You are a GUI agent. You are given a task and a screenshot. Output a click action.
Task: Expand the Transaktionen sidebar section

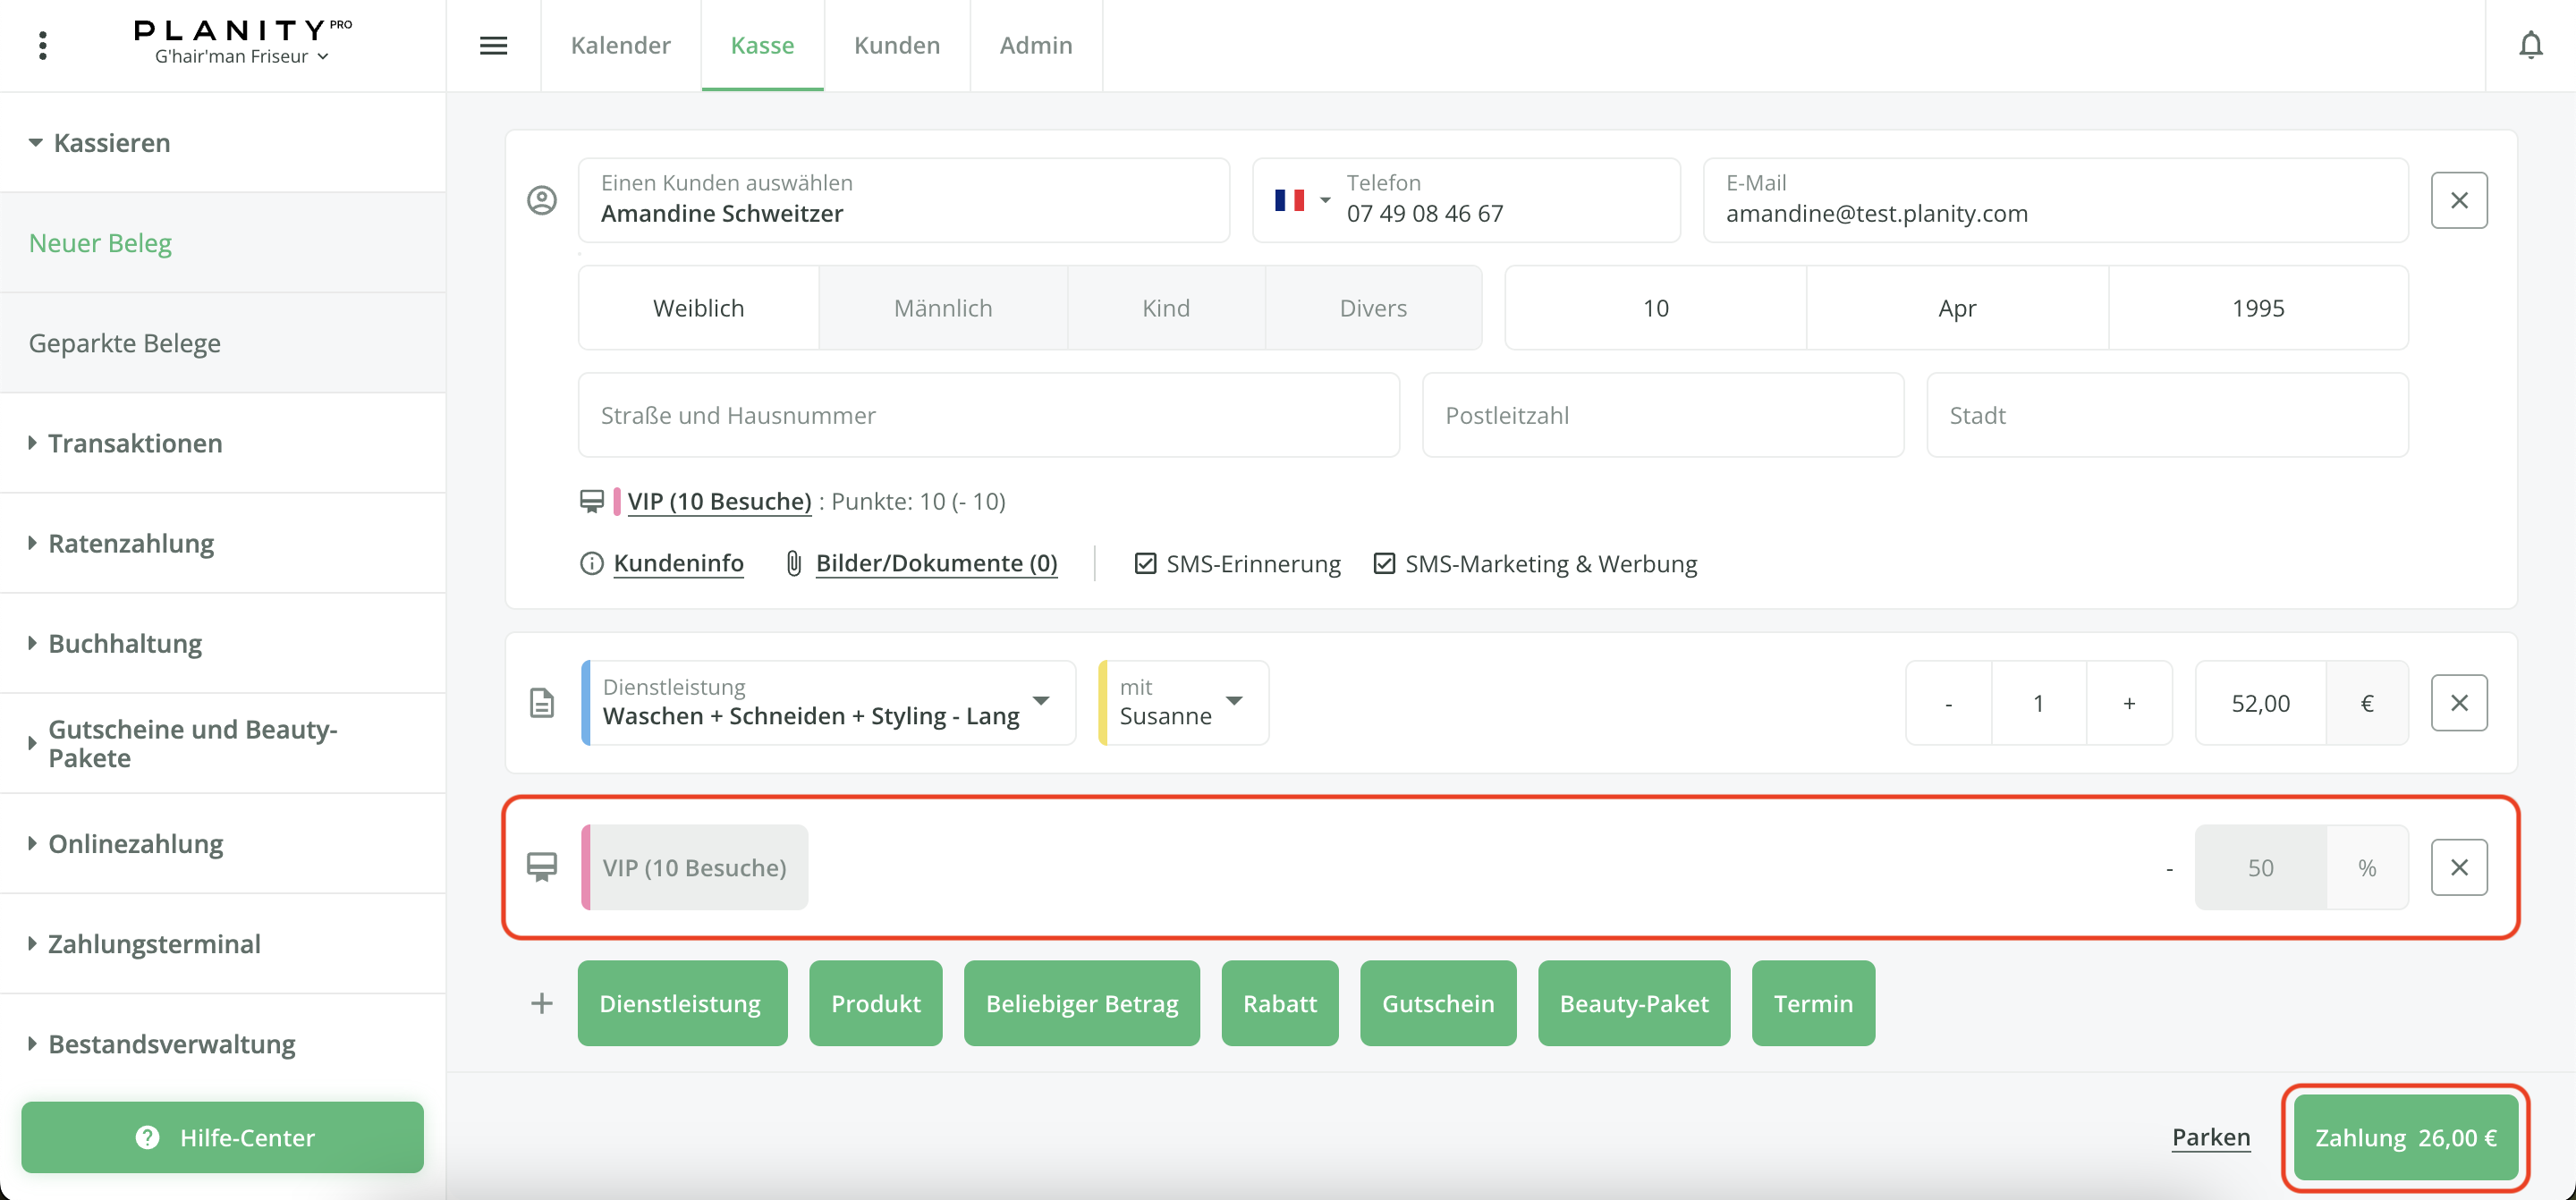click(x=135, y=443)
